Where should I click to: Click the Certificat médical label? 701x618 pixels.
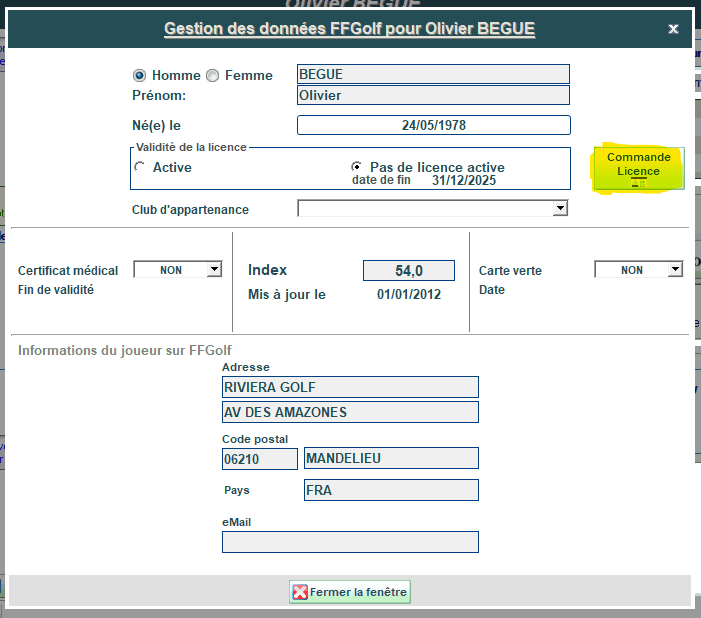(x=68, y=271)
